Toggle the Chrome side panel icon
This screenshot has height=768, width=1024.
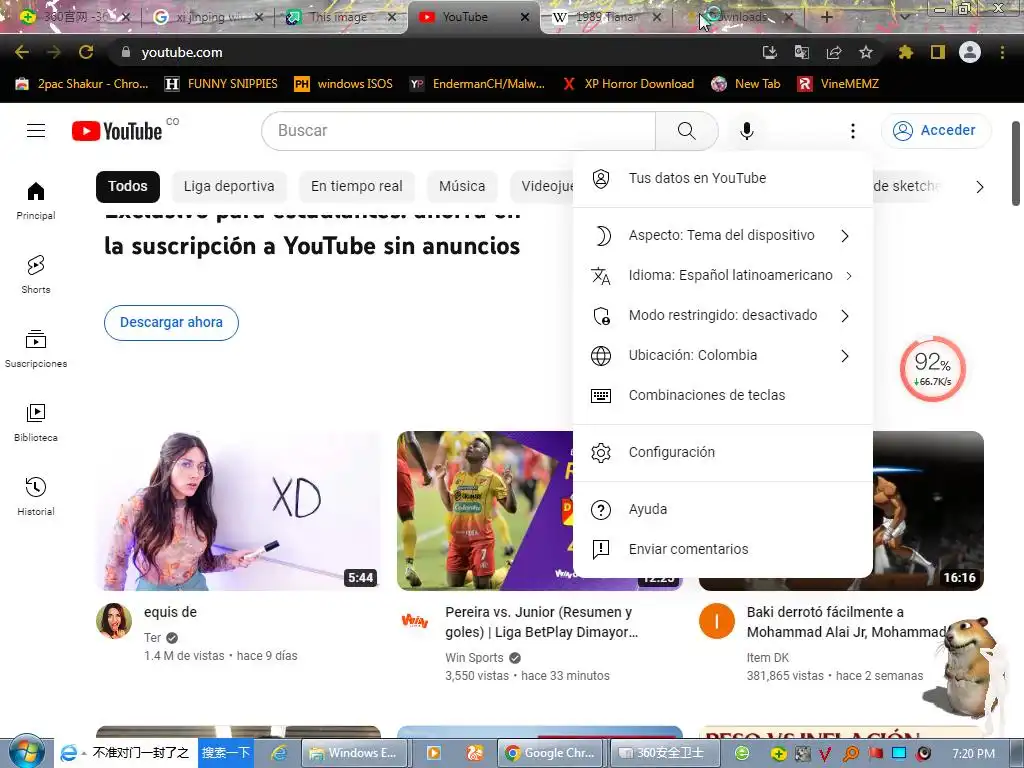tap(938, 52)
